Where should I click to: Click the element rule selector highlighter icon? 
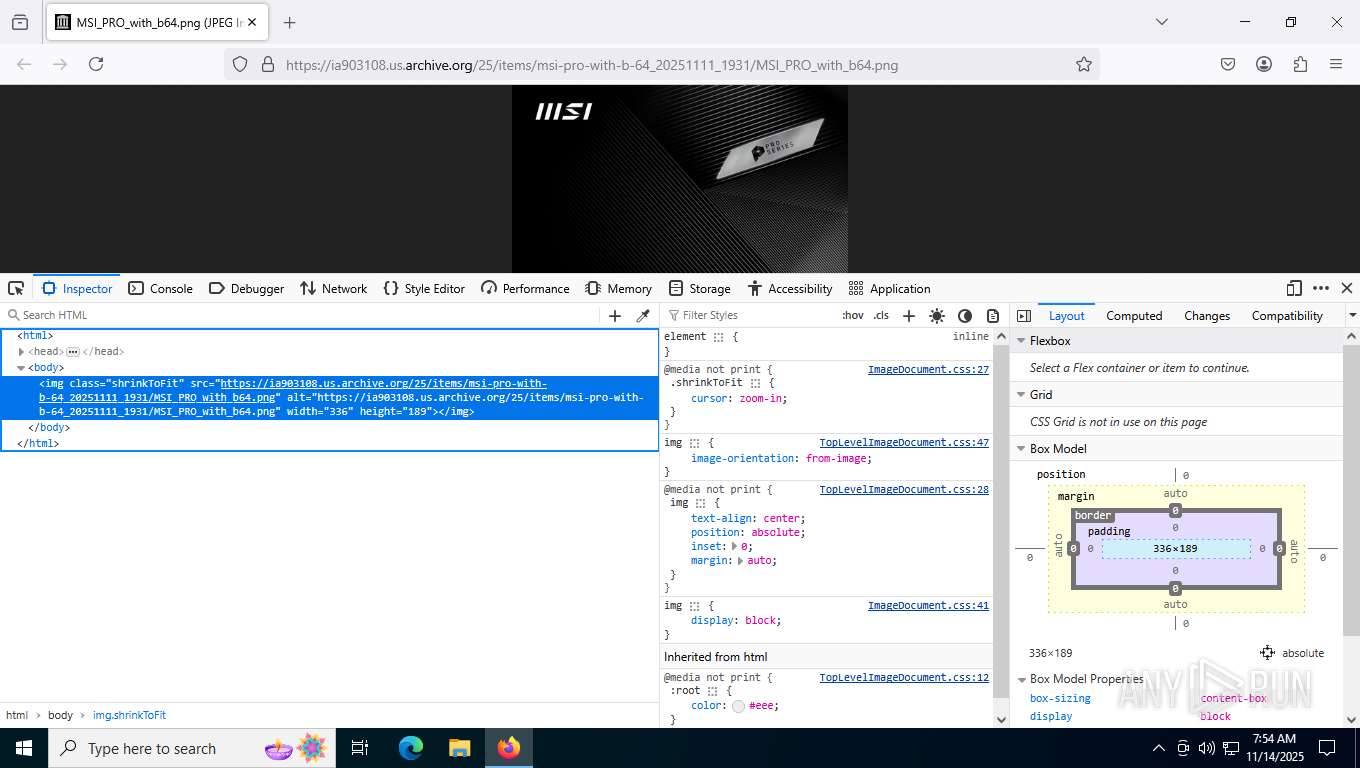pyautogui.click(x=718, y=337)
